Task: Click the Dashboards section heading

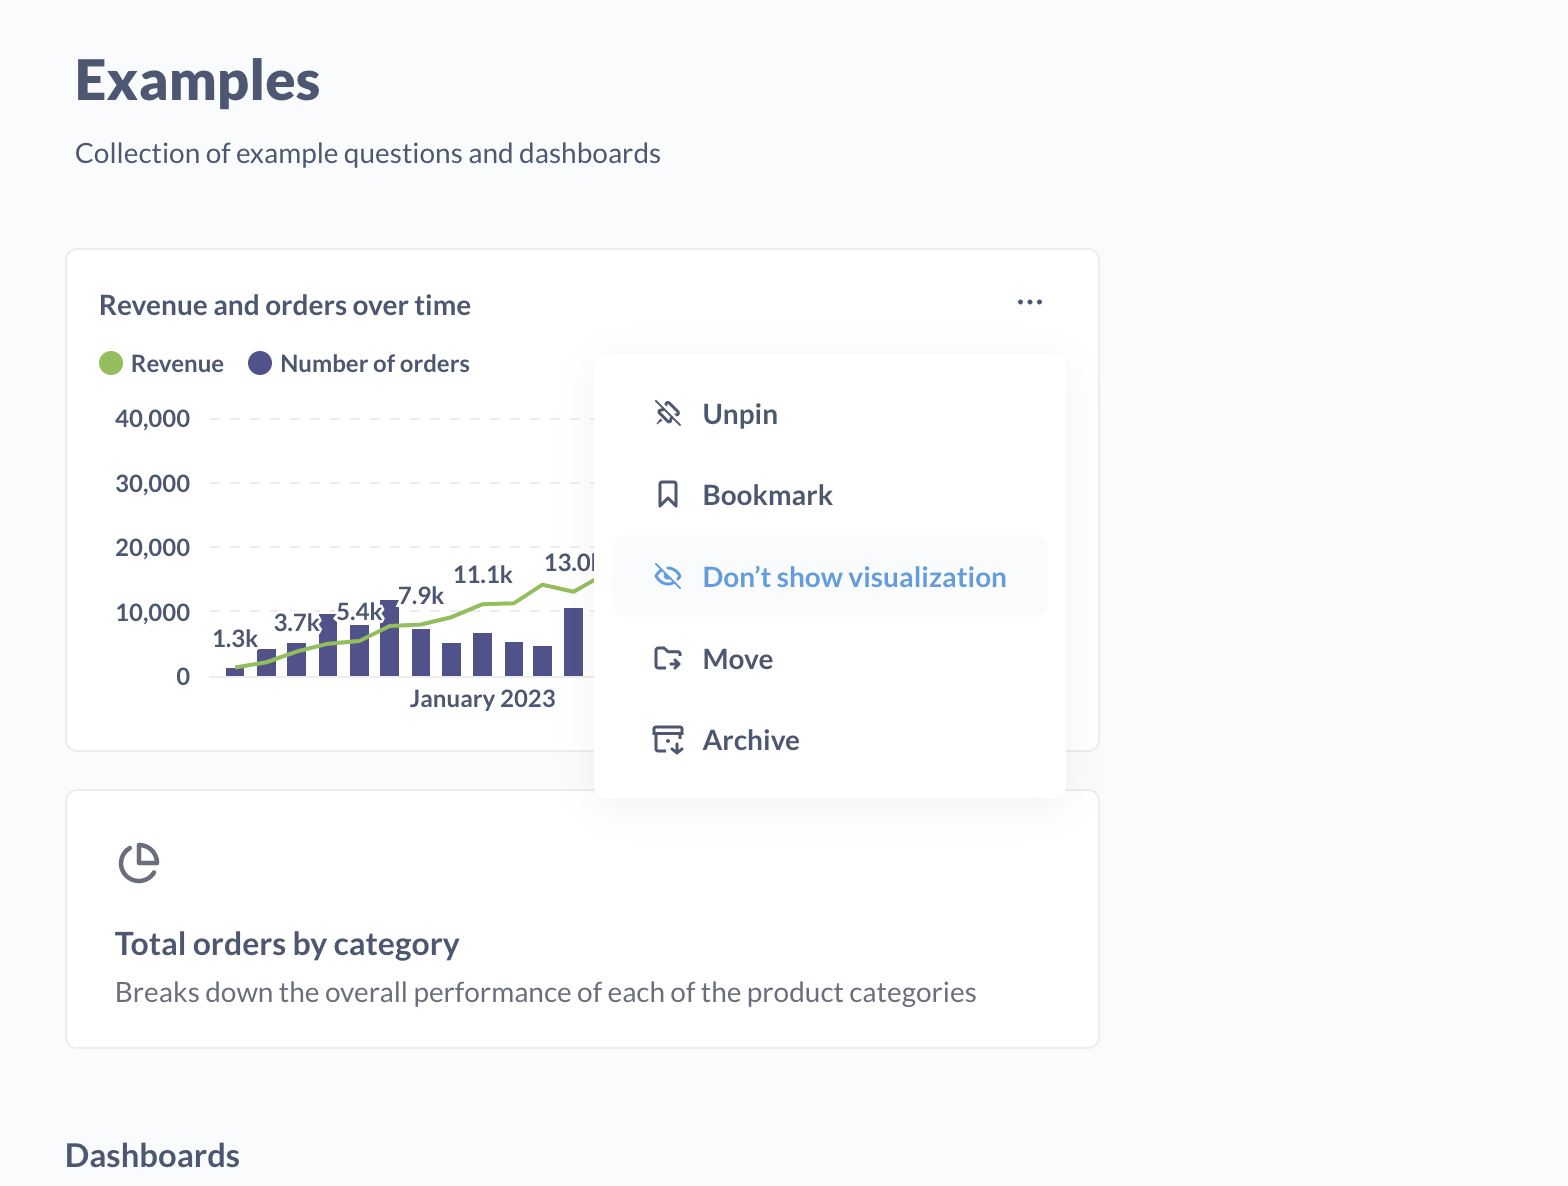Action: tap(152, 1155)
